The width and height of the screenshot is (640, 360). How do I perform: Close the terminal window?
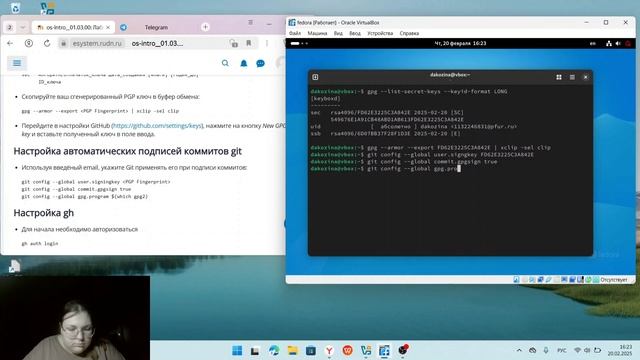coord(585,77)
